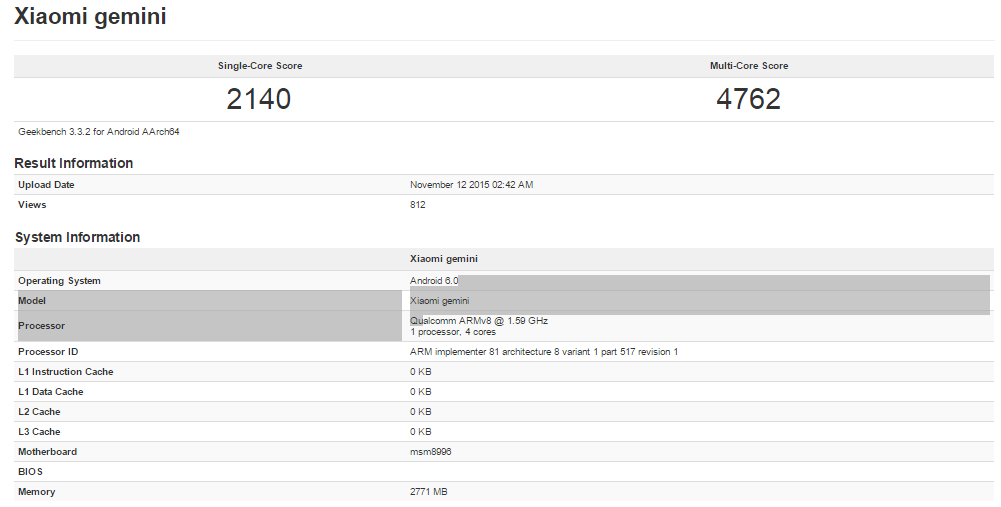Screen dimensions: 1001x507
Task: Click the System Information heading
Action: [77, 238]
